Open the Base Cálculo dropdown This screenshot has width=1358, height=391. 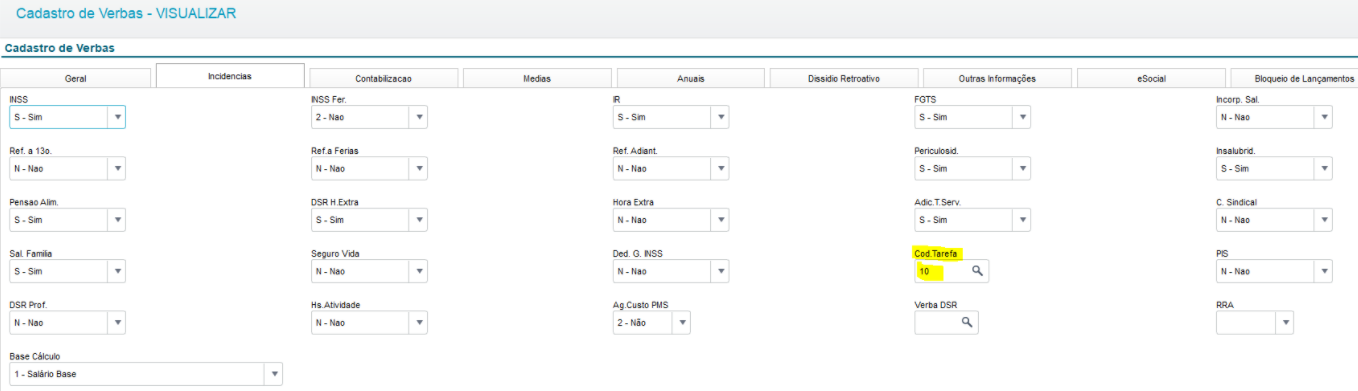(274, 374)
